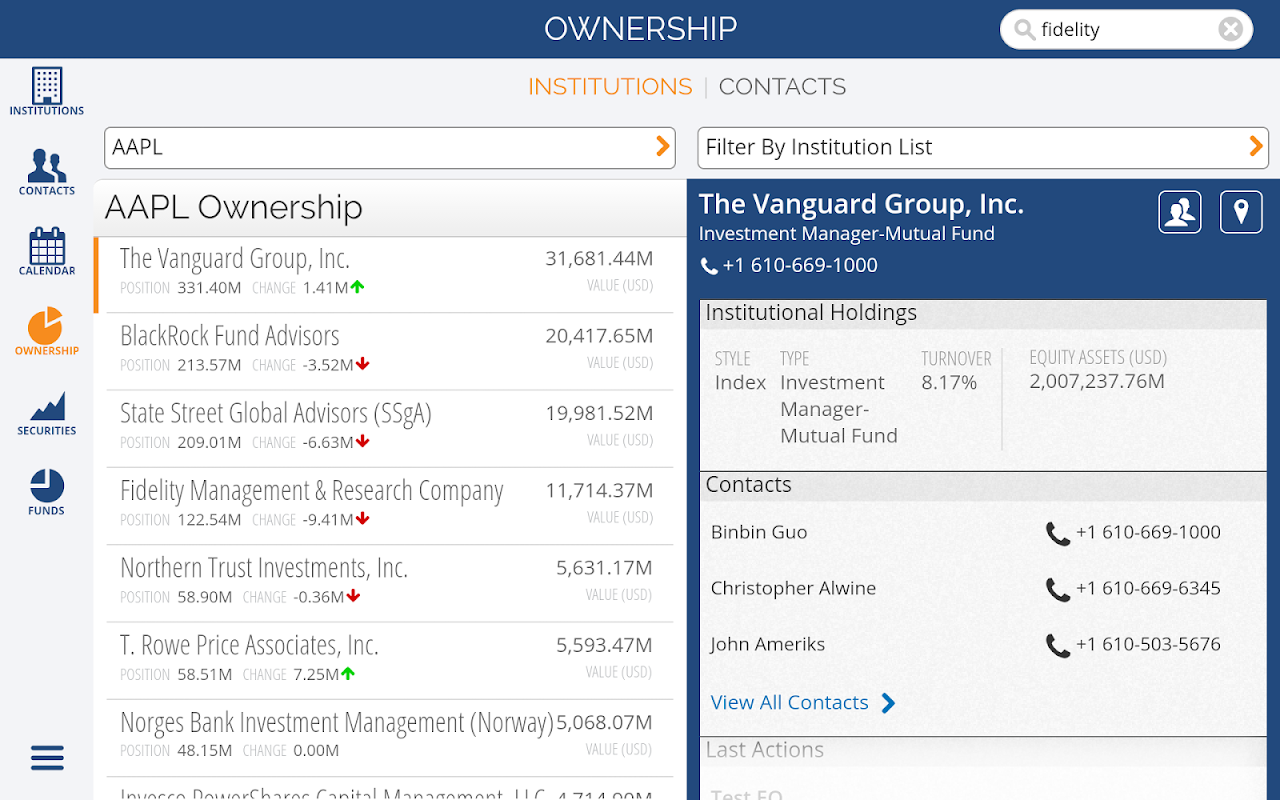The height and width of the screenshot is (800, 1280).
Task: Dial +1 610-503-5676
Action: (x=1148, y=644)
